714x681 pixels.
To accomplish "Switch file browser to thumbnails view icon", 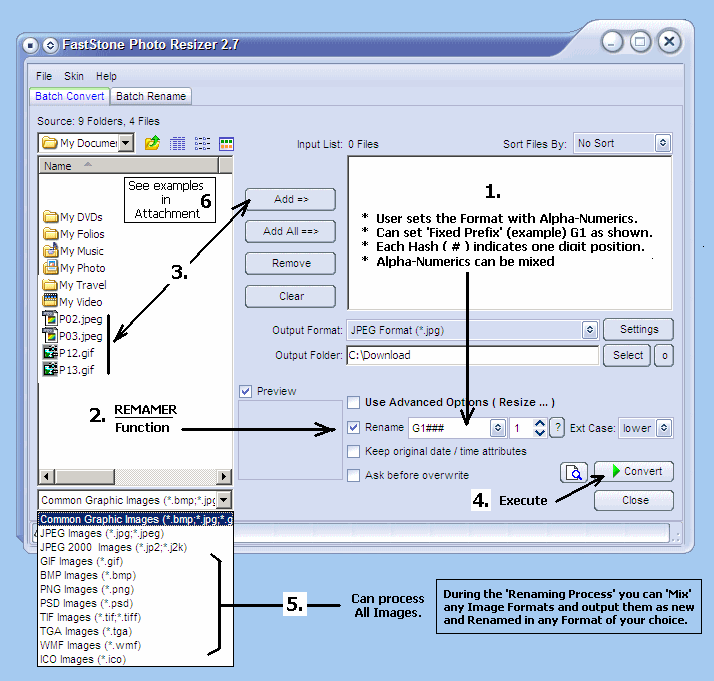I will coord(226,144).
